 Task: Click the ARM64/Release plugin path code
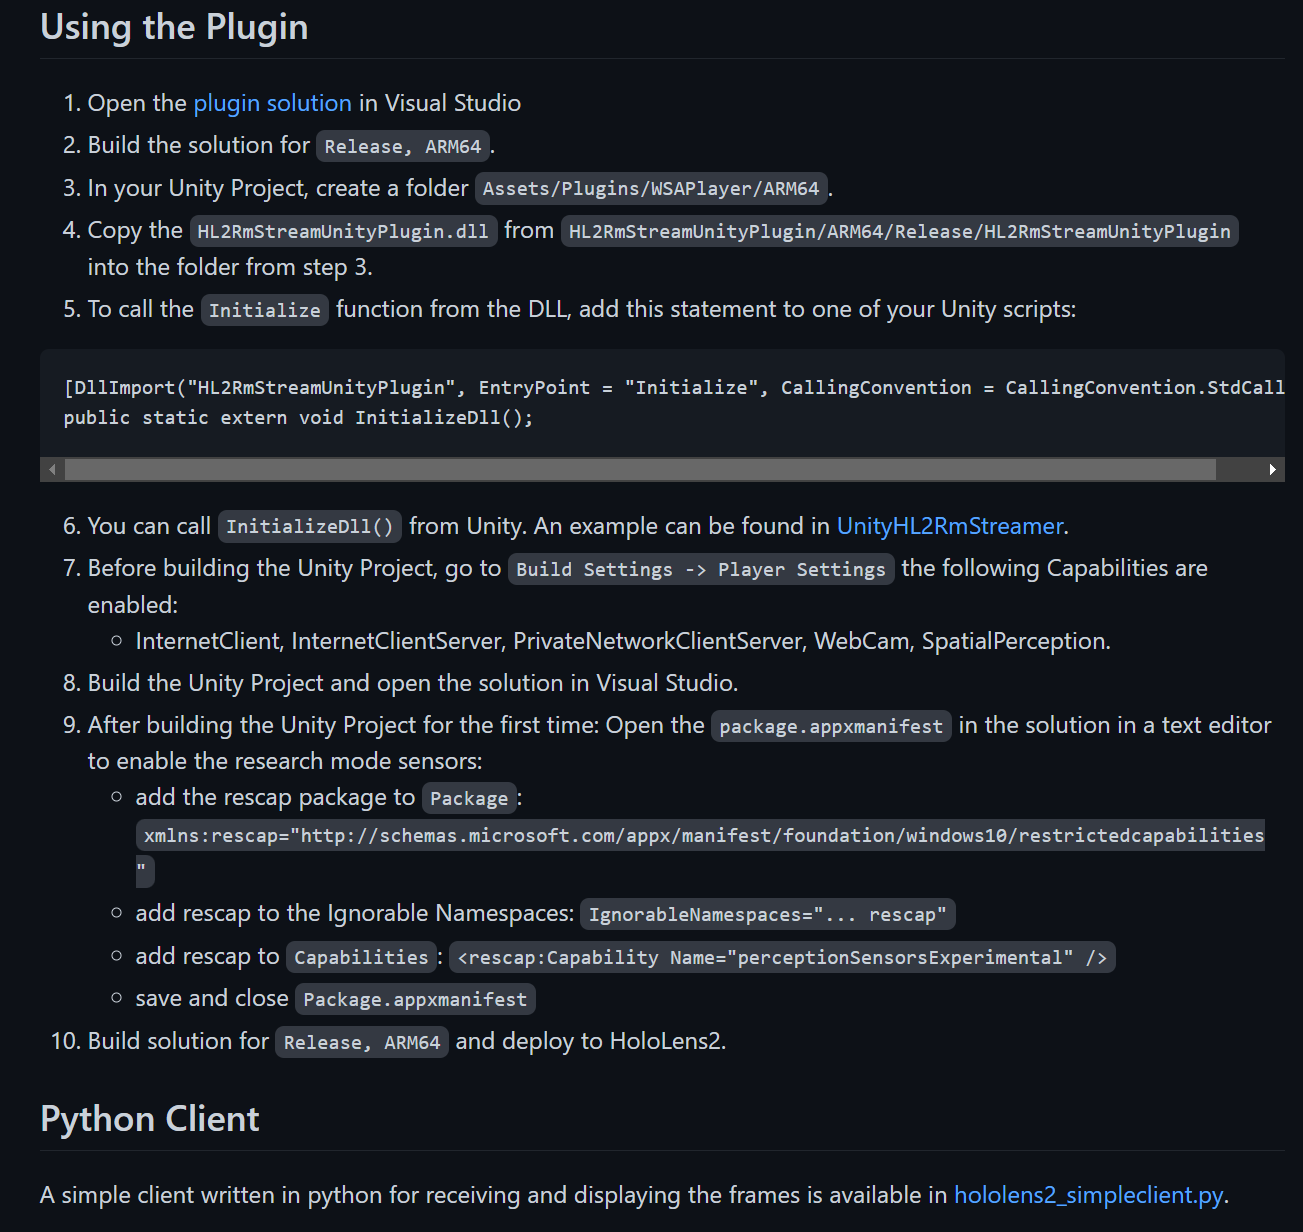tap(900, 231)
